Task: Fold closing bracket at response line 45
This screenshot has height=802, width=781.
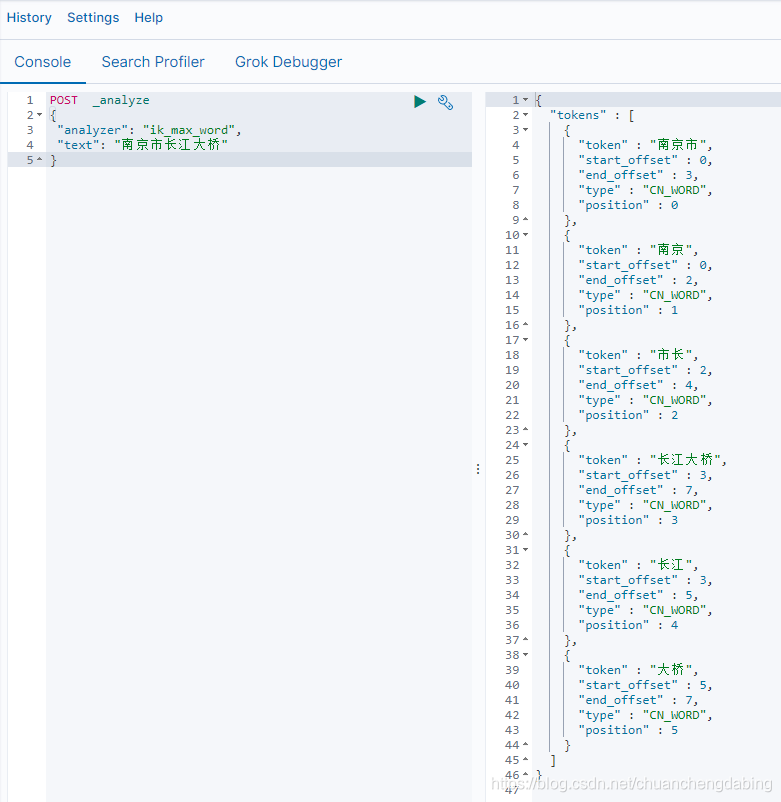Action: [525, 760]
